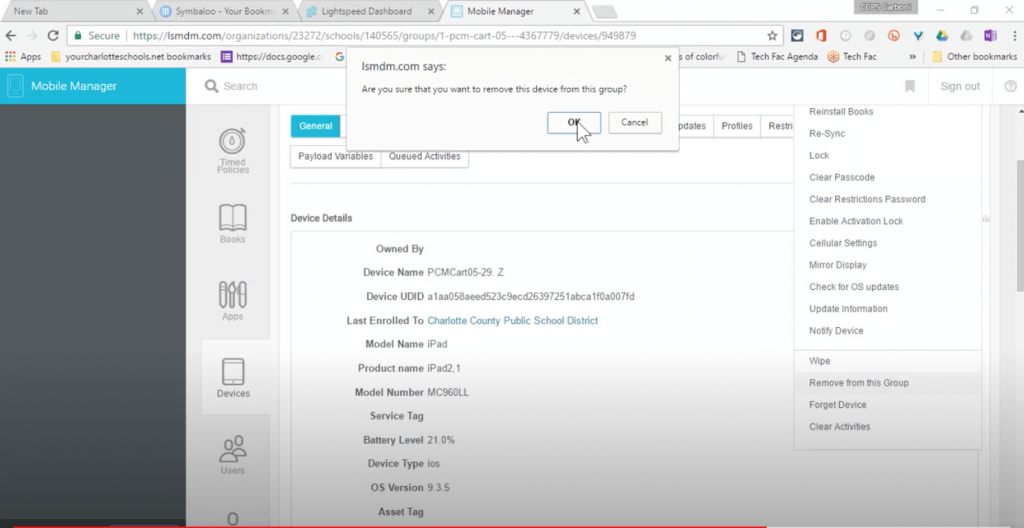Open docs.google.com bookmark

[272, 57]
